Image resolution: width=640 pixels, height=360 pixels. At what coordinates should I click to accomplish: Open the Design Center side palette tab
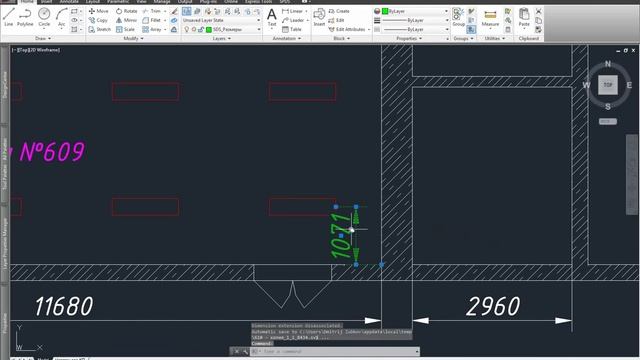(x=5, y=85)
